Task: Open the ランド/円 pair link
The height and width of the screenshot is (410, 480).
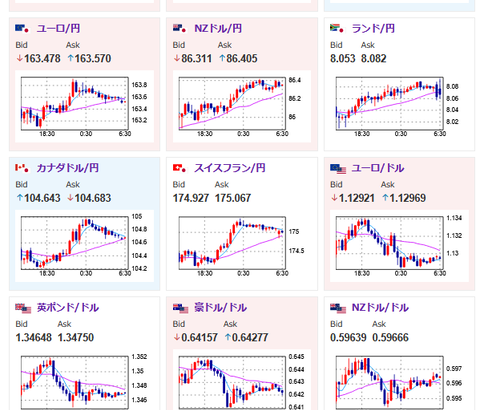Action: 373,29
